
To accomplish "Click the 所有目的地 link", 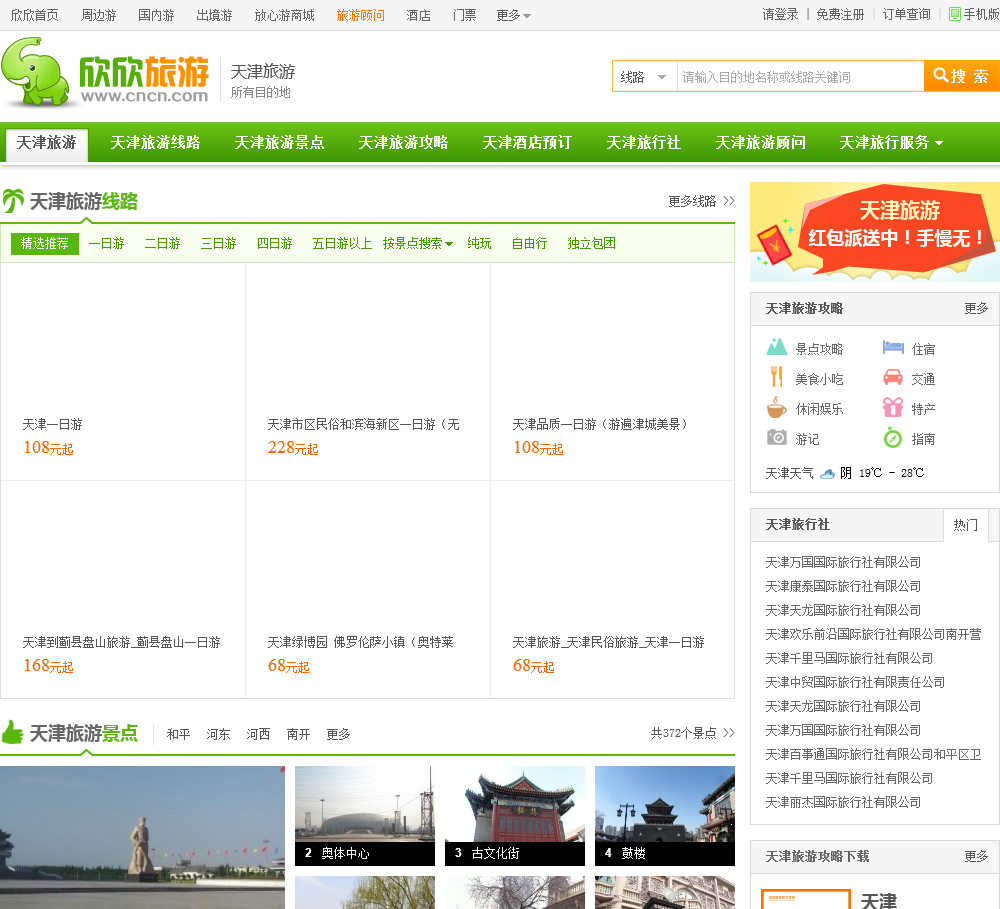I will tap(260, 92).
